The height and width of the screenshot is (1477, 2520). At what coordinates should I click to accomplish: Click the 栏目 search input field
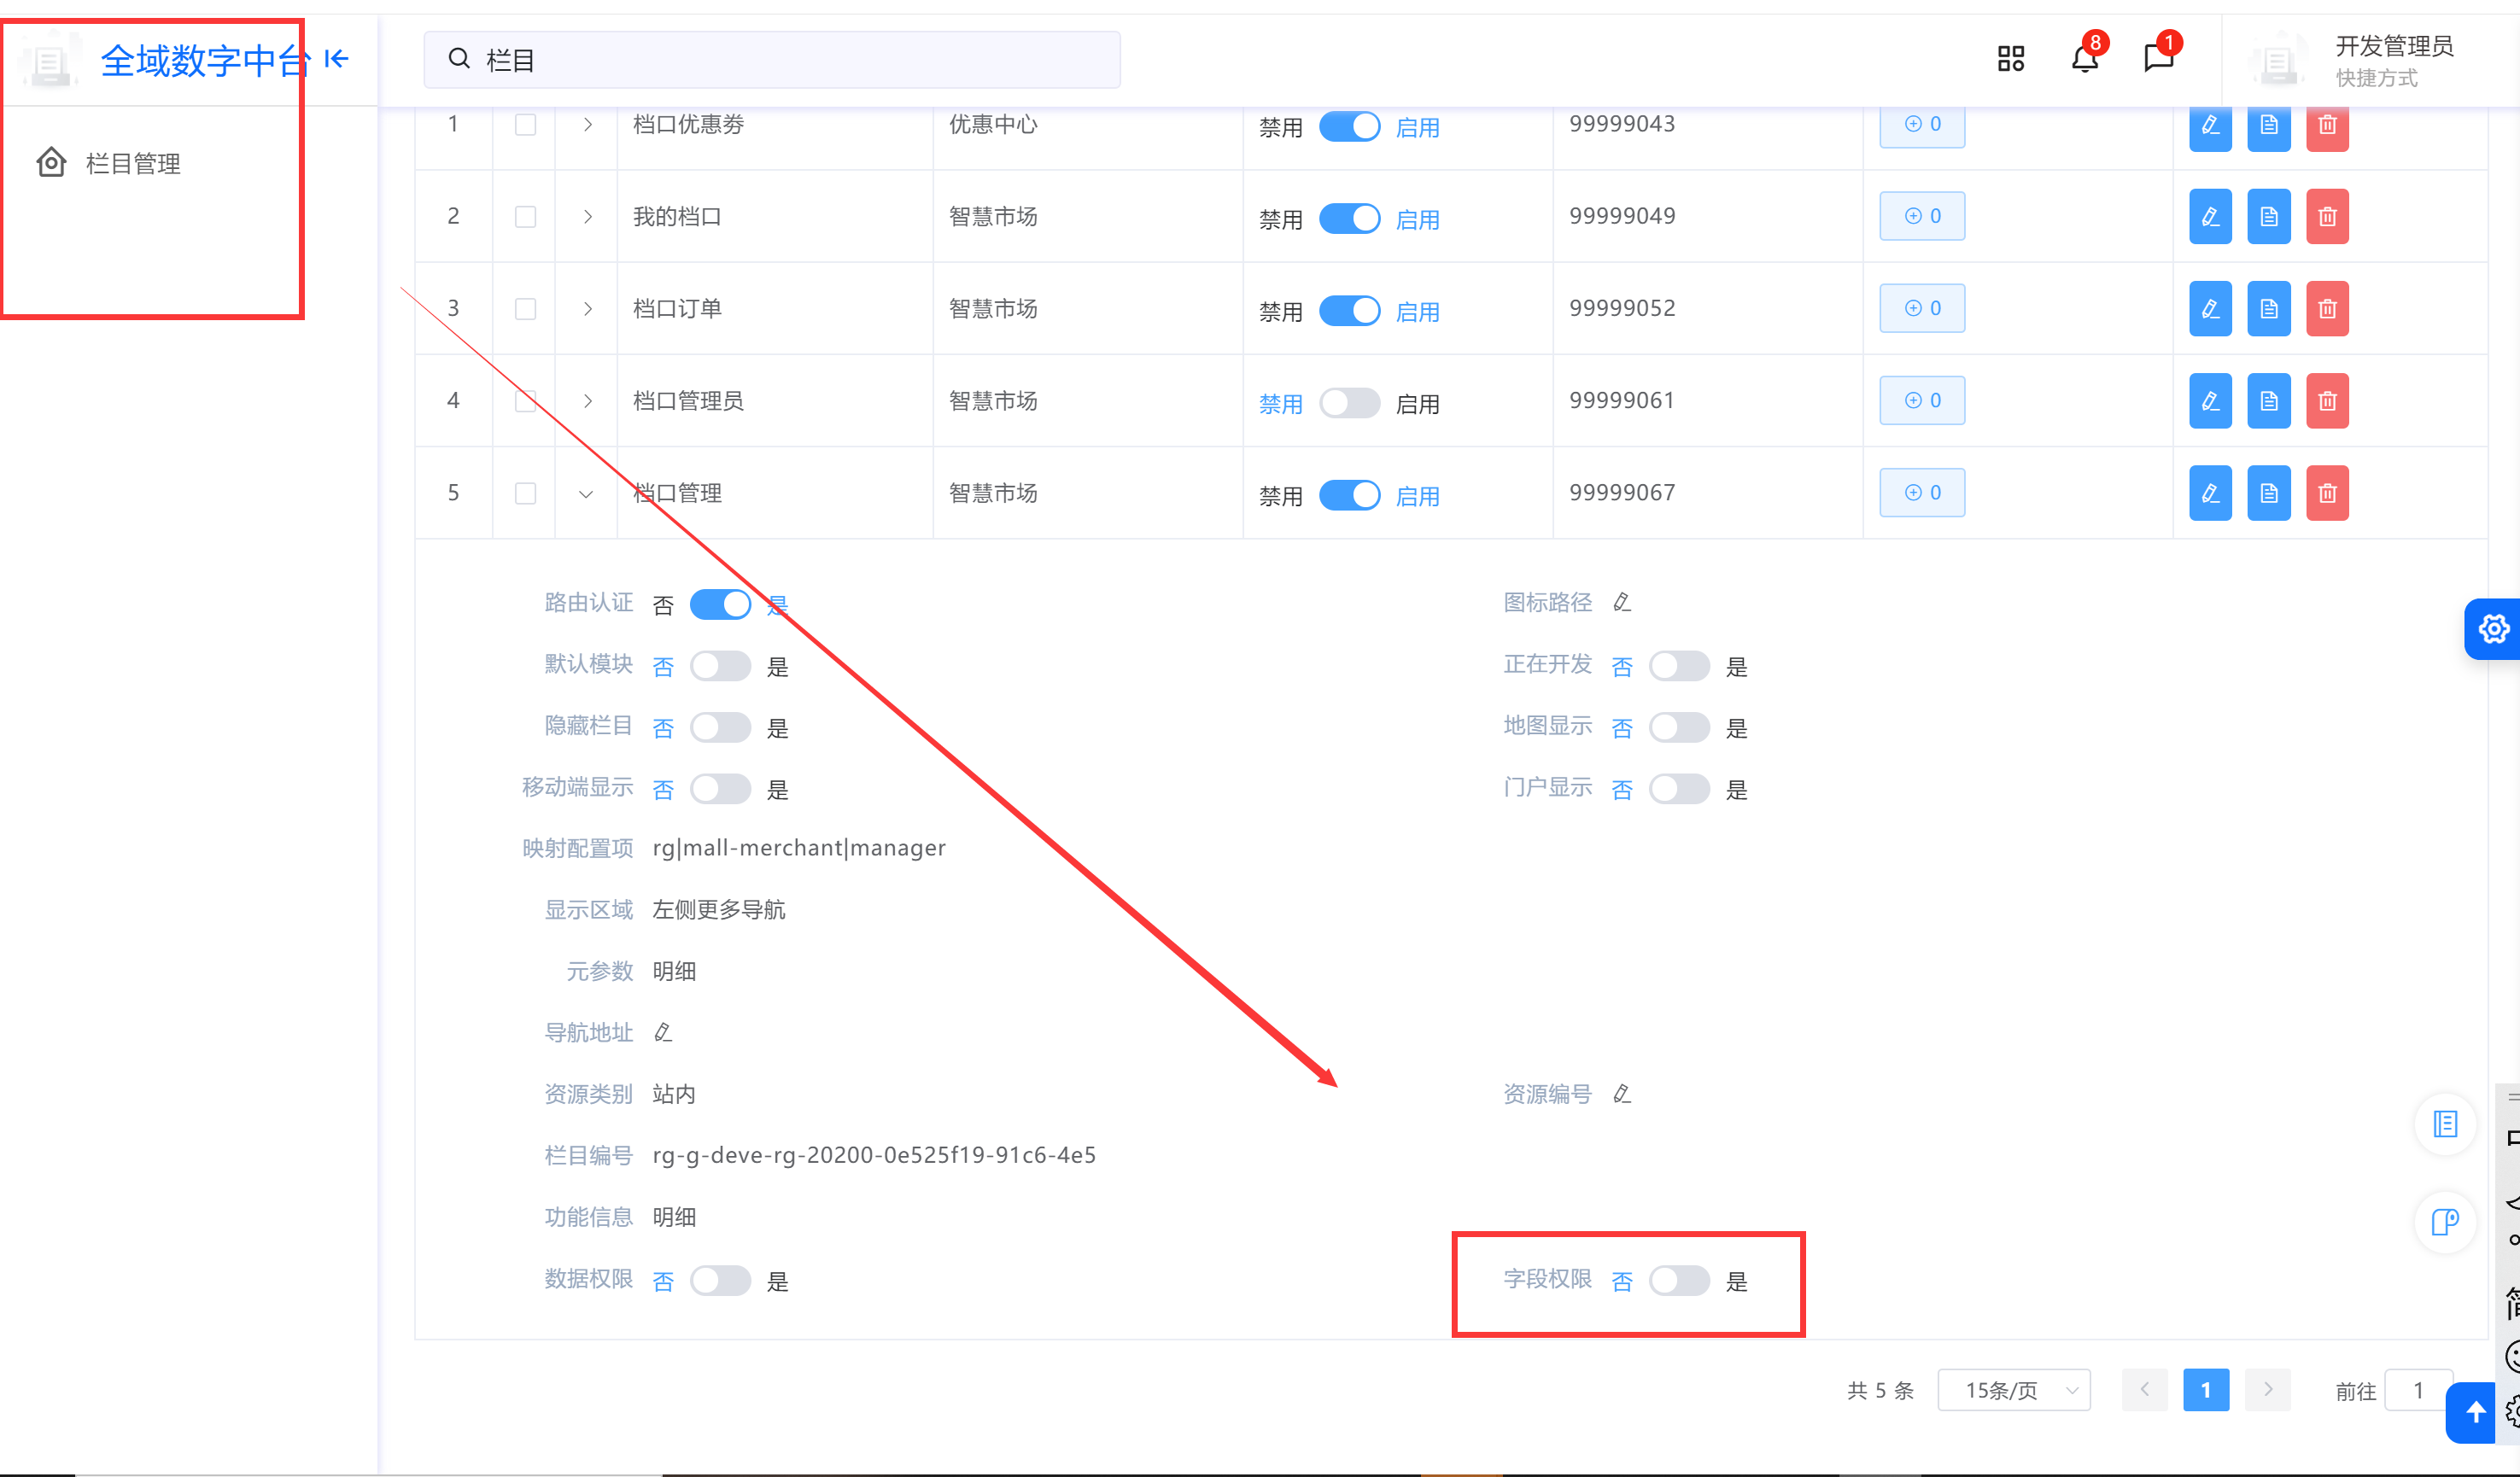(771, 60)
